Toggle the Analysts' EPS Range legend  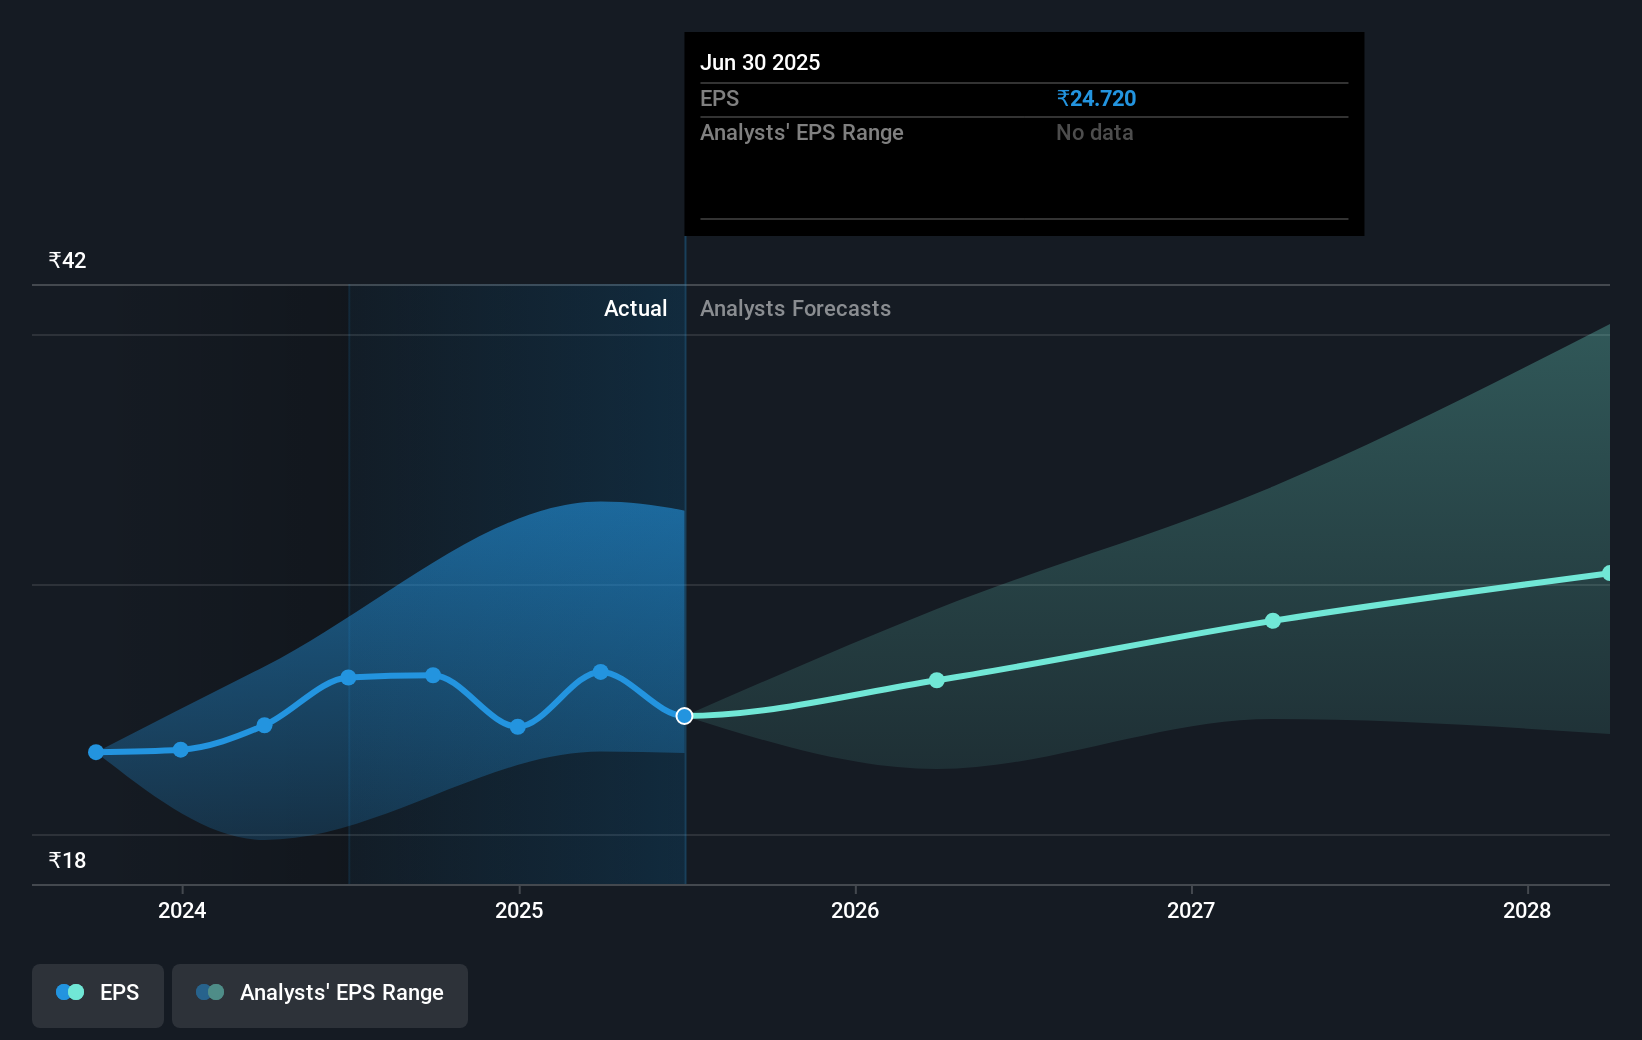coord(320,994)
